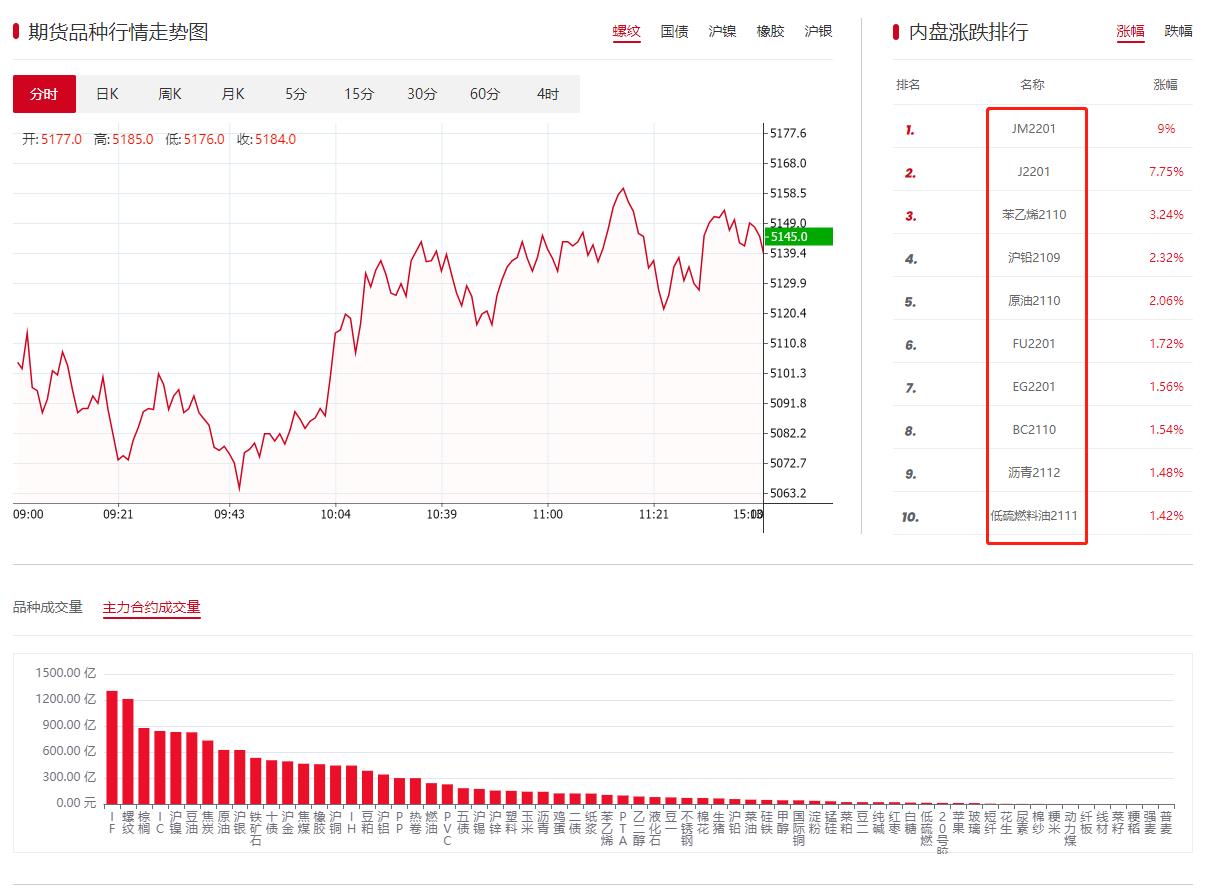View the 沪镍 futures chart
Screen dimensions: 1224x891
(723, 31)
